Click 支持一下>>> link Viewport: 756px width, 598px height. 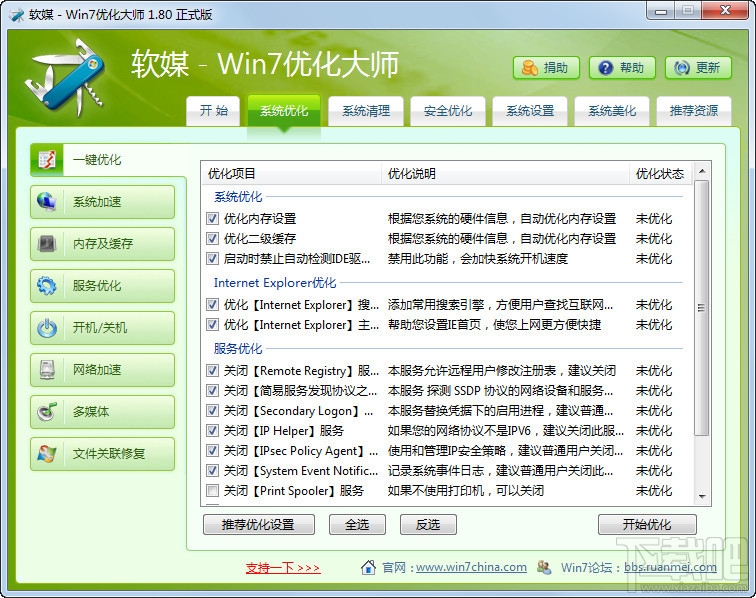pos(283,568)
